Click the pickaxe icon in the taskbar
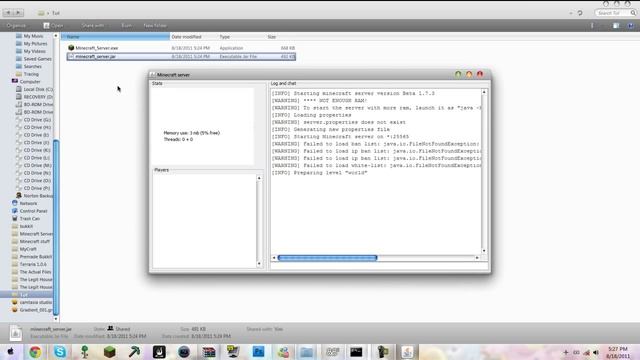The height and width of the screenshot is (360, 640). pos(134,352)
